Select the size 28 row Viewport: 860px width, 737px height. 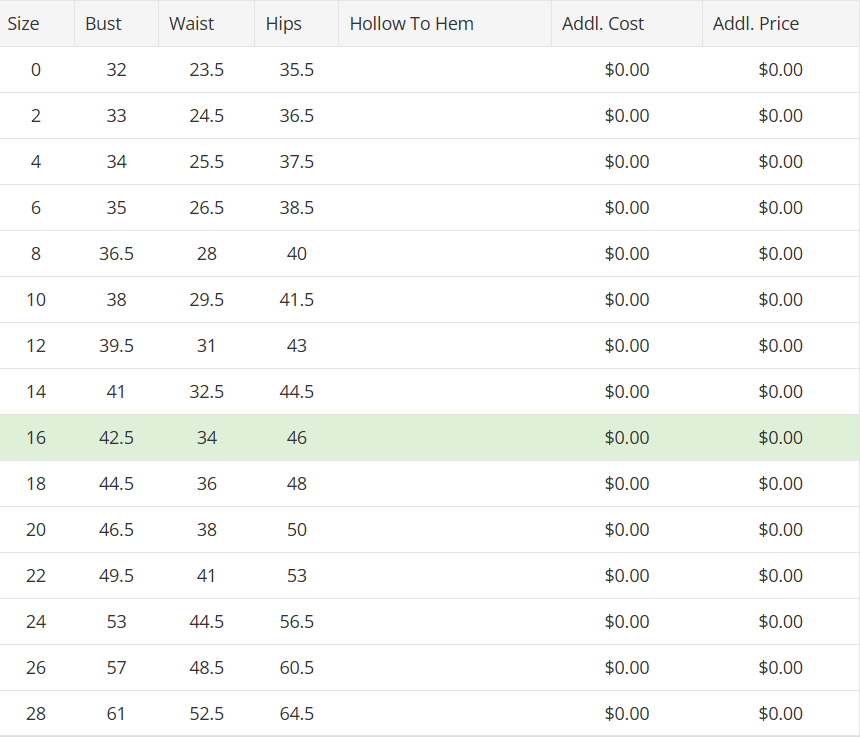click(x=429, y=713)
